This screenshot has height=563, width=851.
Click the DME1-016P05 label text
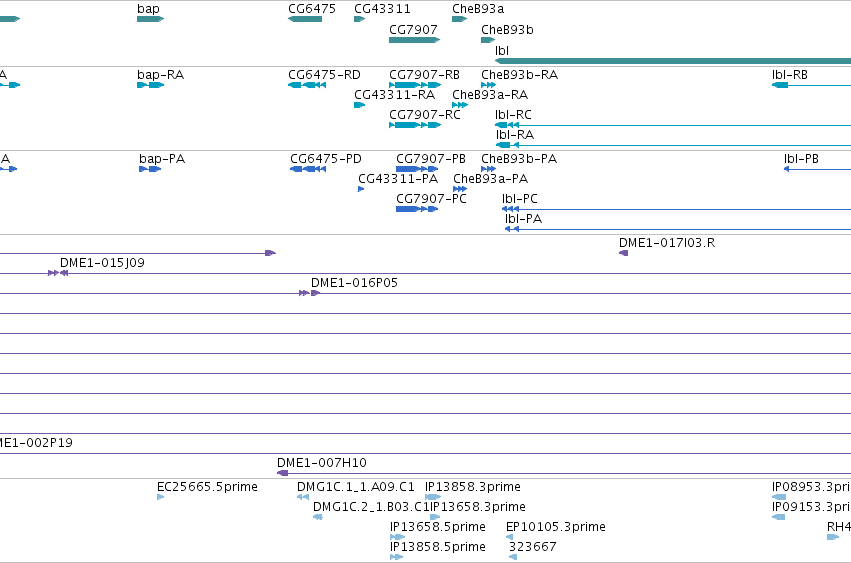[x=354, y=282]
